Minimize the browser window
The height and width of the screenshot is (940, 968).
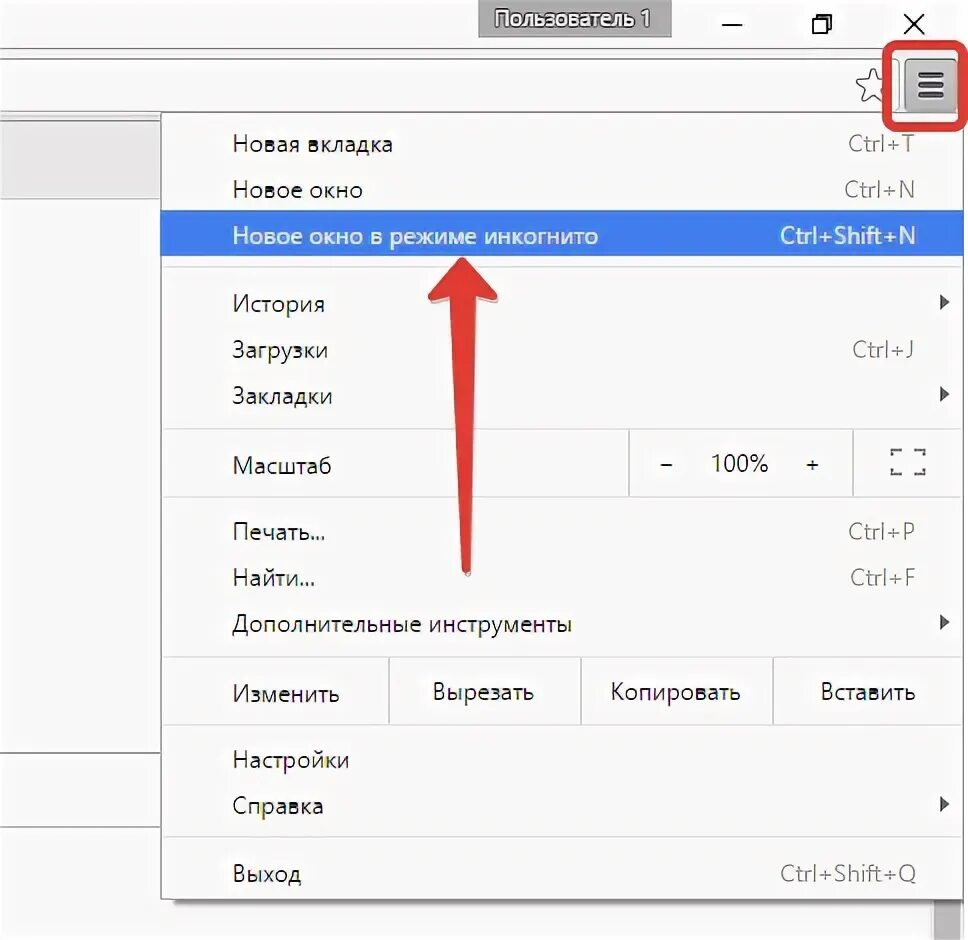click(x=732, y=25)
